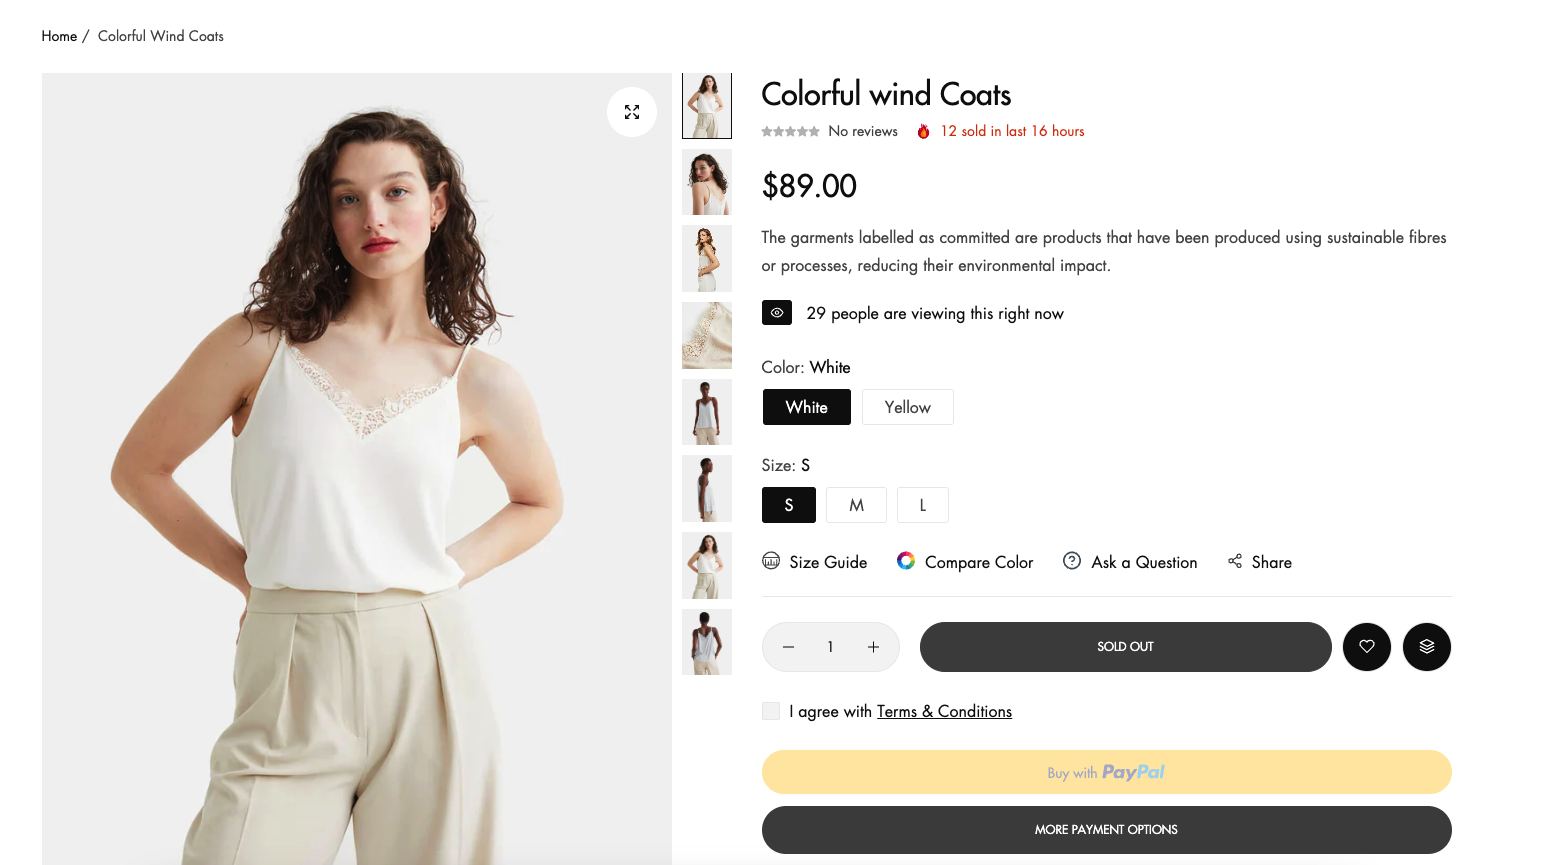This screenshot has width=1554, height=865.
Task: Open Compare Color tool
Action: point(965,562)
